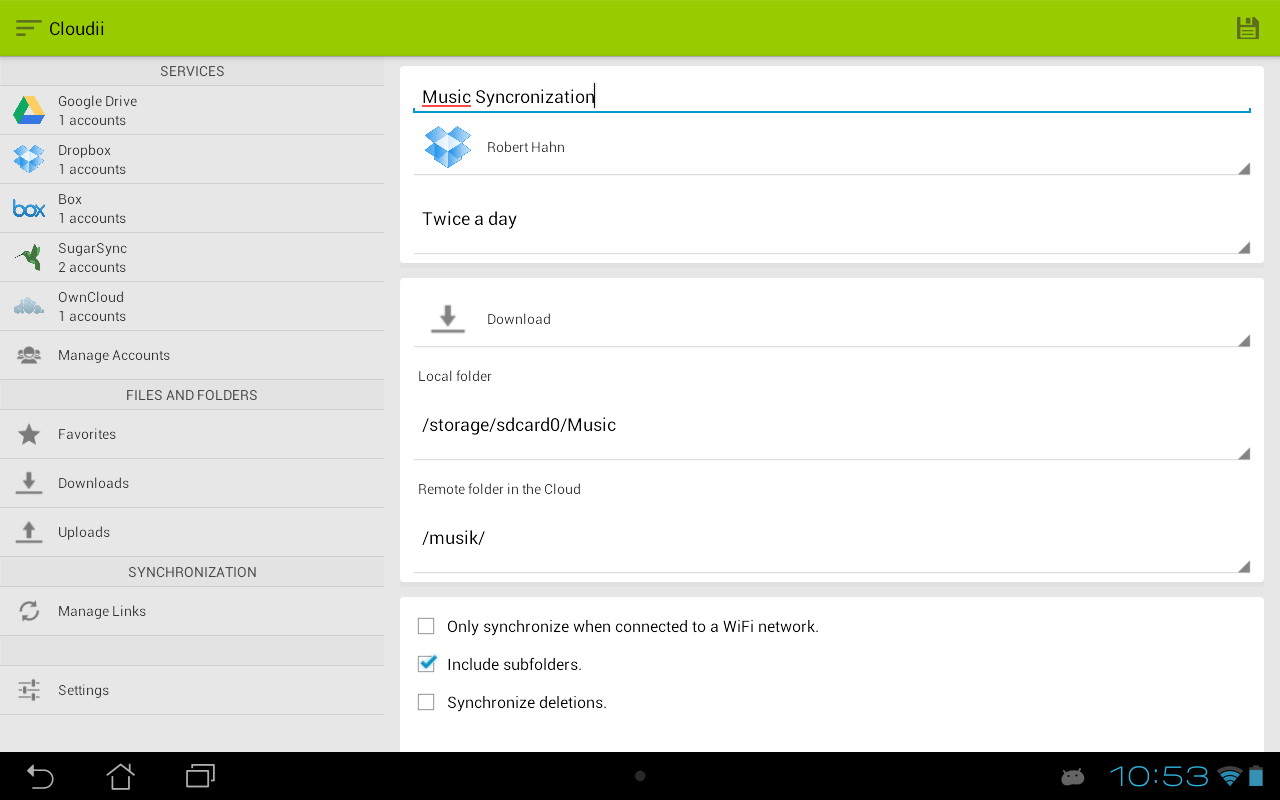Open SugarSync service
The image size is (1280, 800).
point(192,257)
